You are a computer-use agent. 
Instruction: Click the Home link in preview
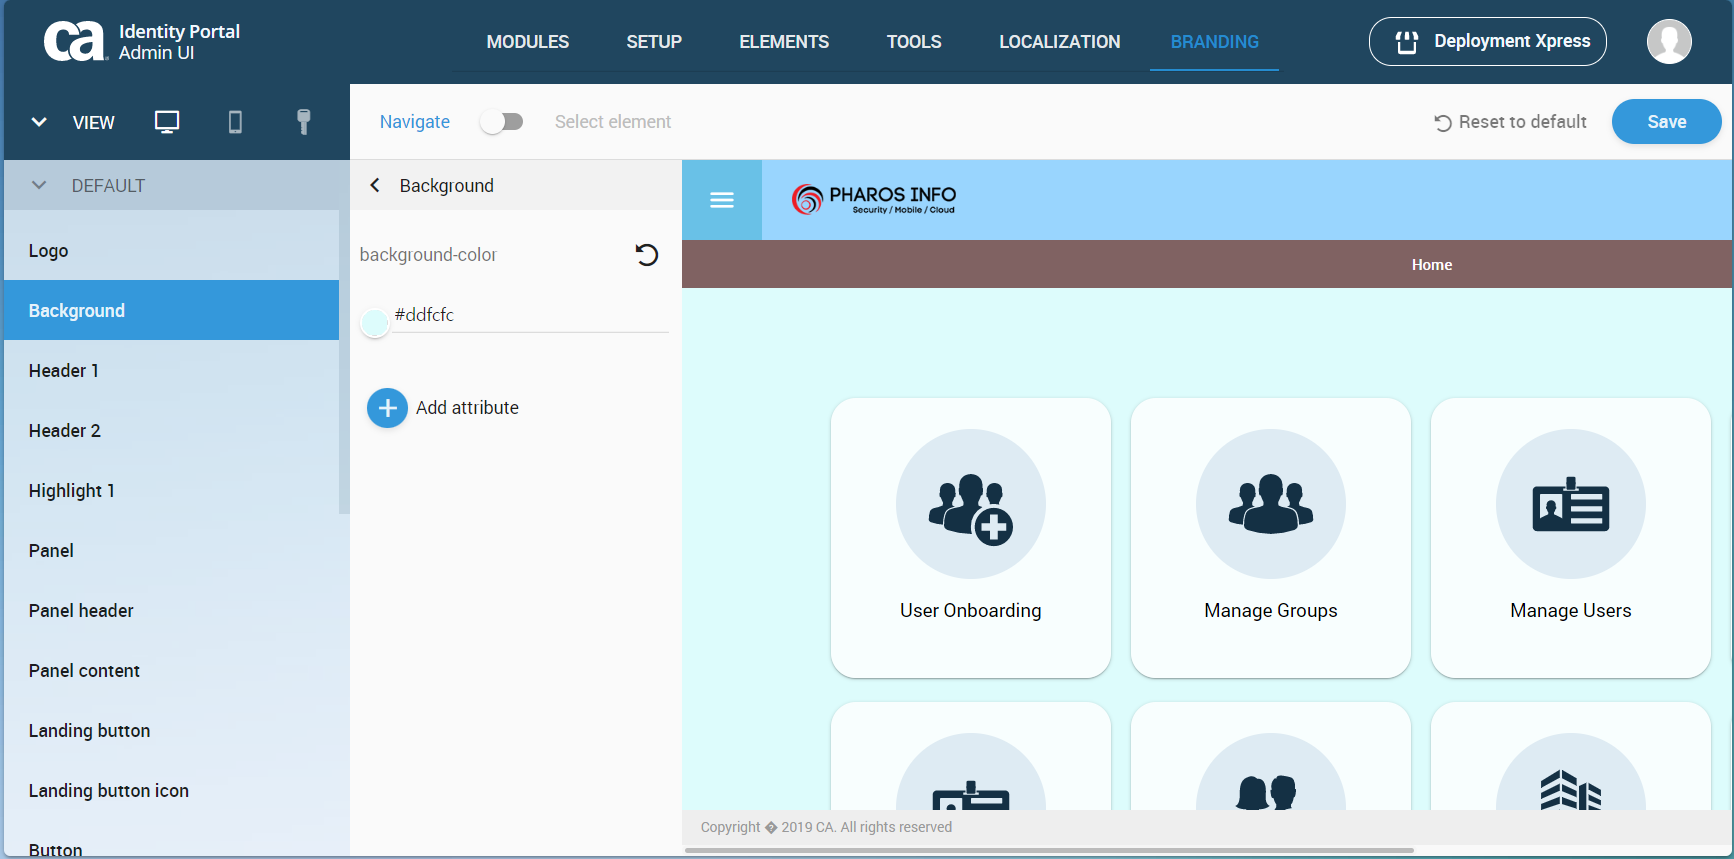click(x=1432, y=265)
